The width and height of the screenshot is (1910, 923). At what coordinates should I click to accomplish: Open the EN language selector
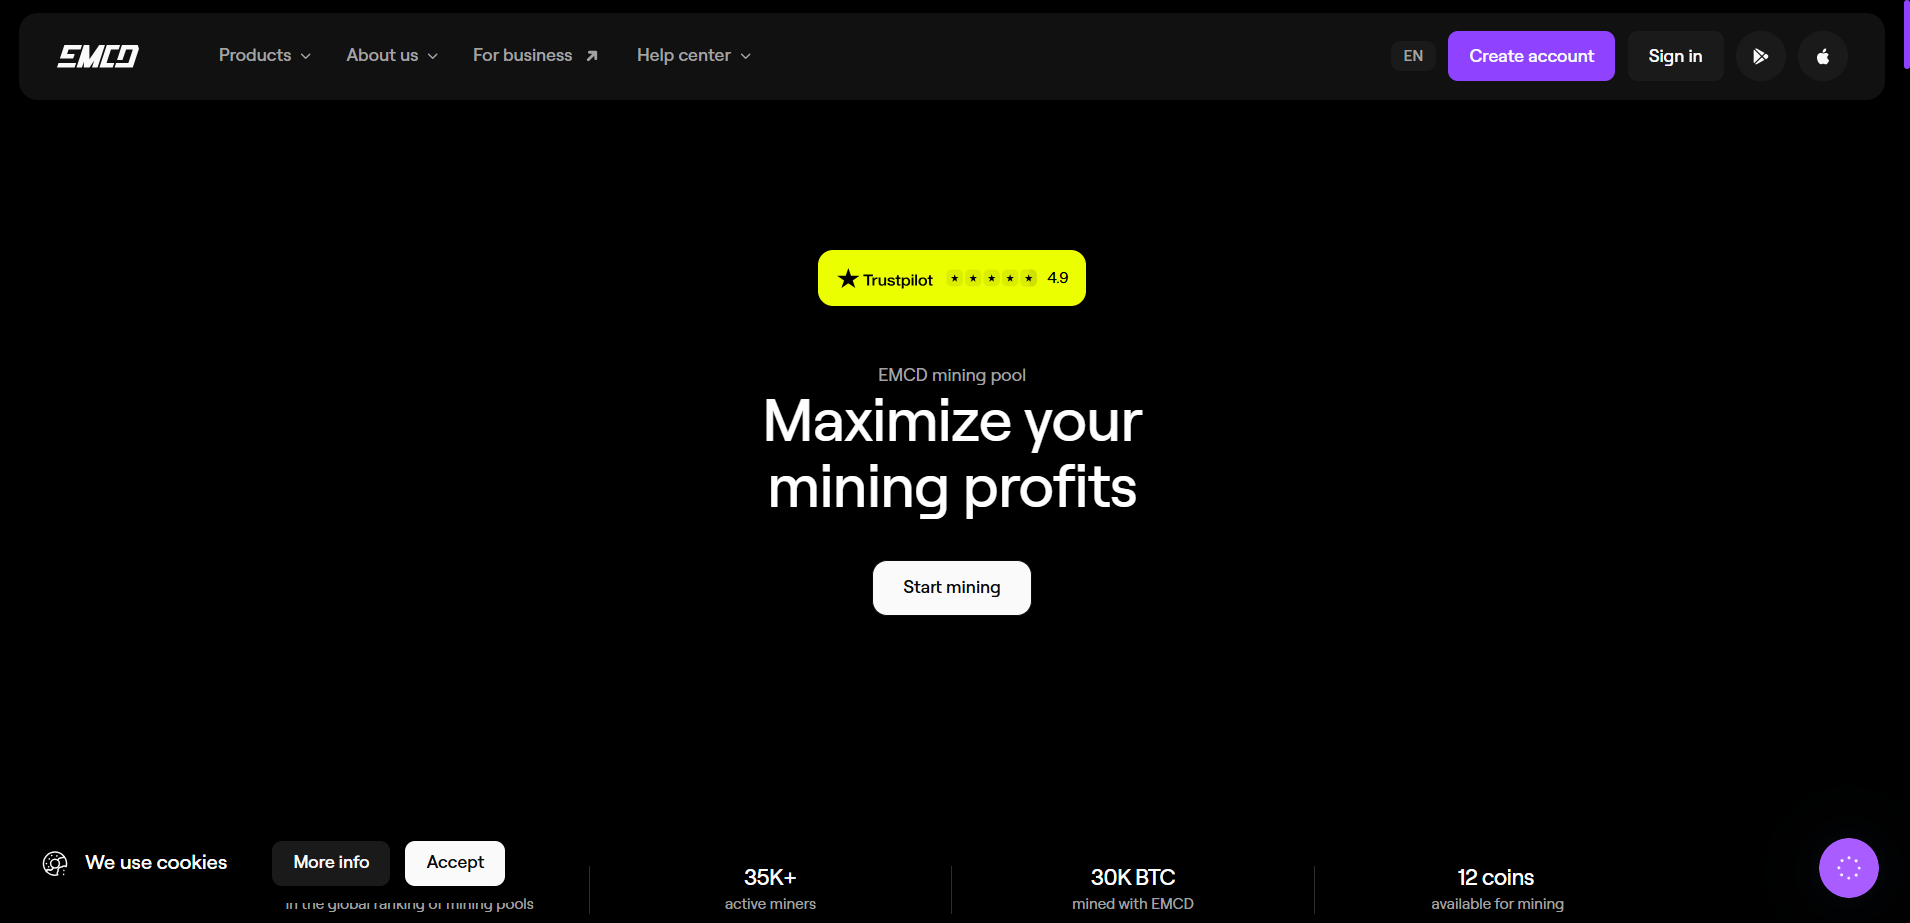coord(1412,56)
